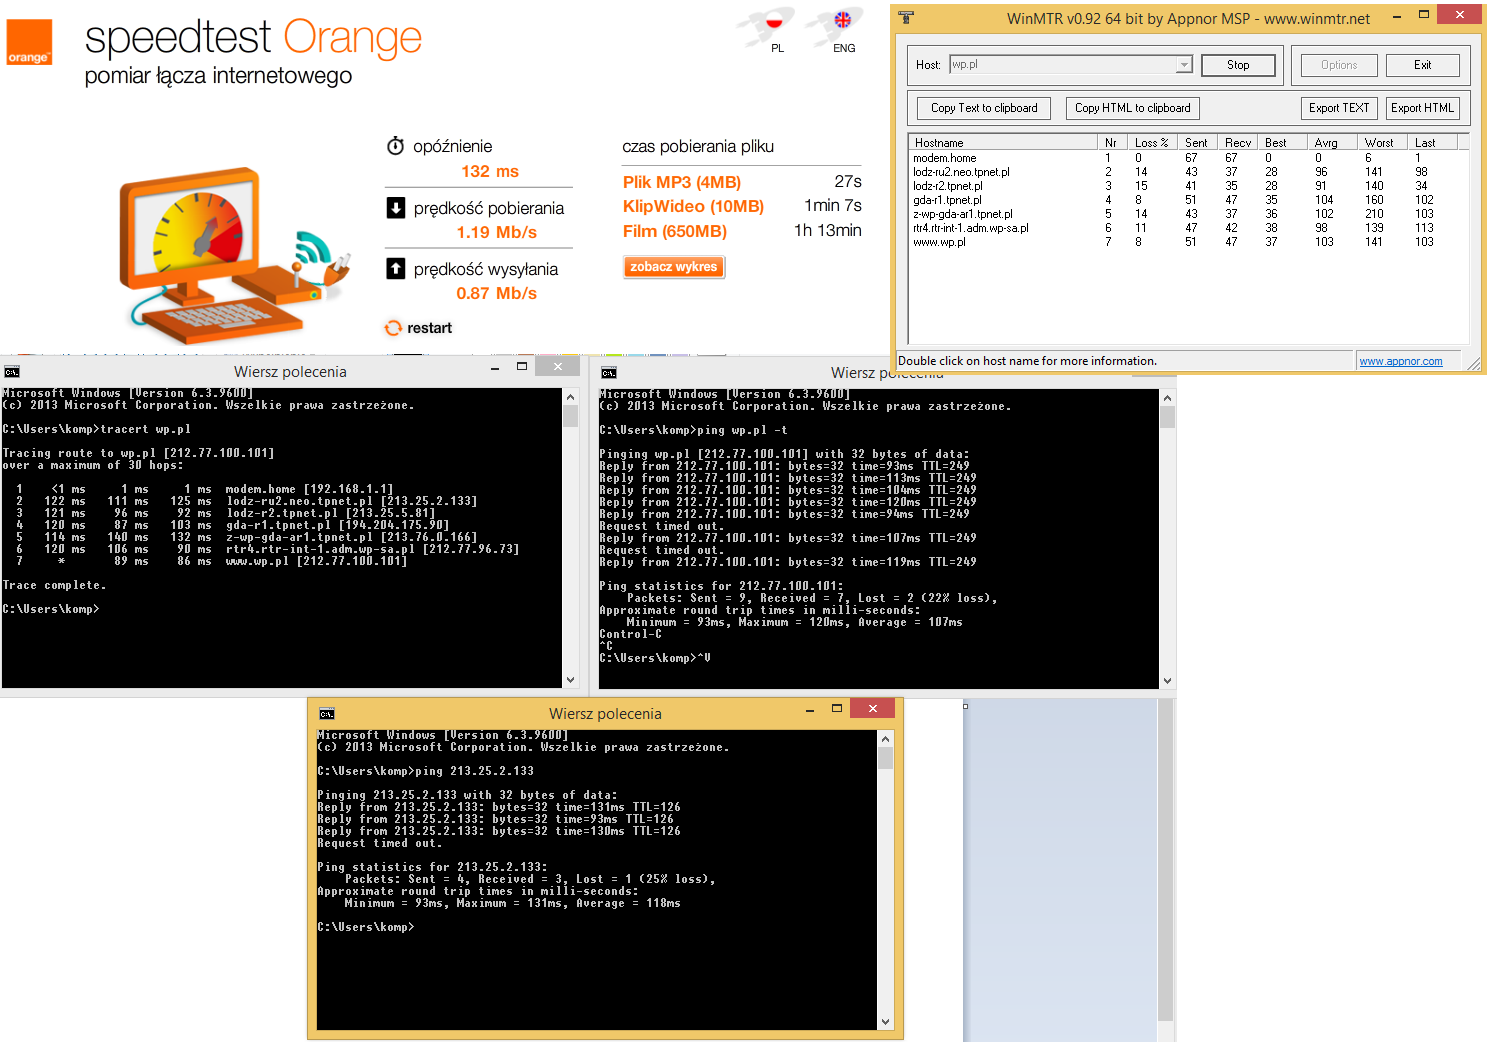Click scroll-up arrow in ping wp.pl window
1488x1044 pixels.
point(1167,398)
